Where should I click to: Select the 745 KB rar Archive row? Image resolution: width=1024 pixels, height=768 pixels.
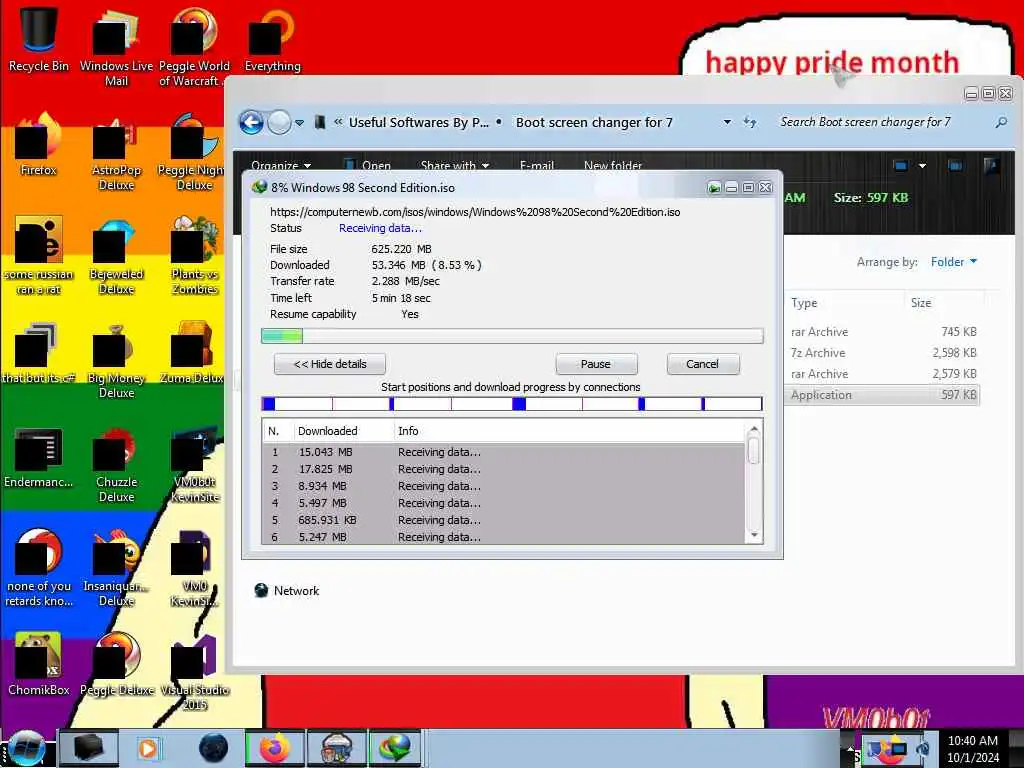tap(884, 332)
